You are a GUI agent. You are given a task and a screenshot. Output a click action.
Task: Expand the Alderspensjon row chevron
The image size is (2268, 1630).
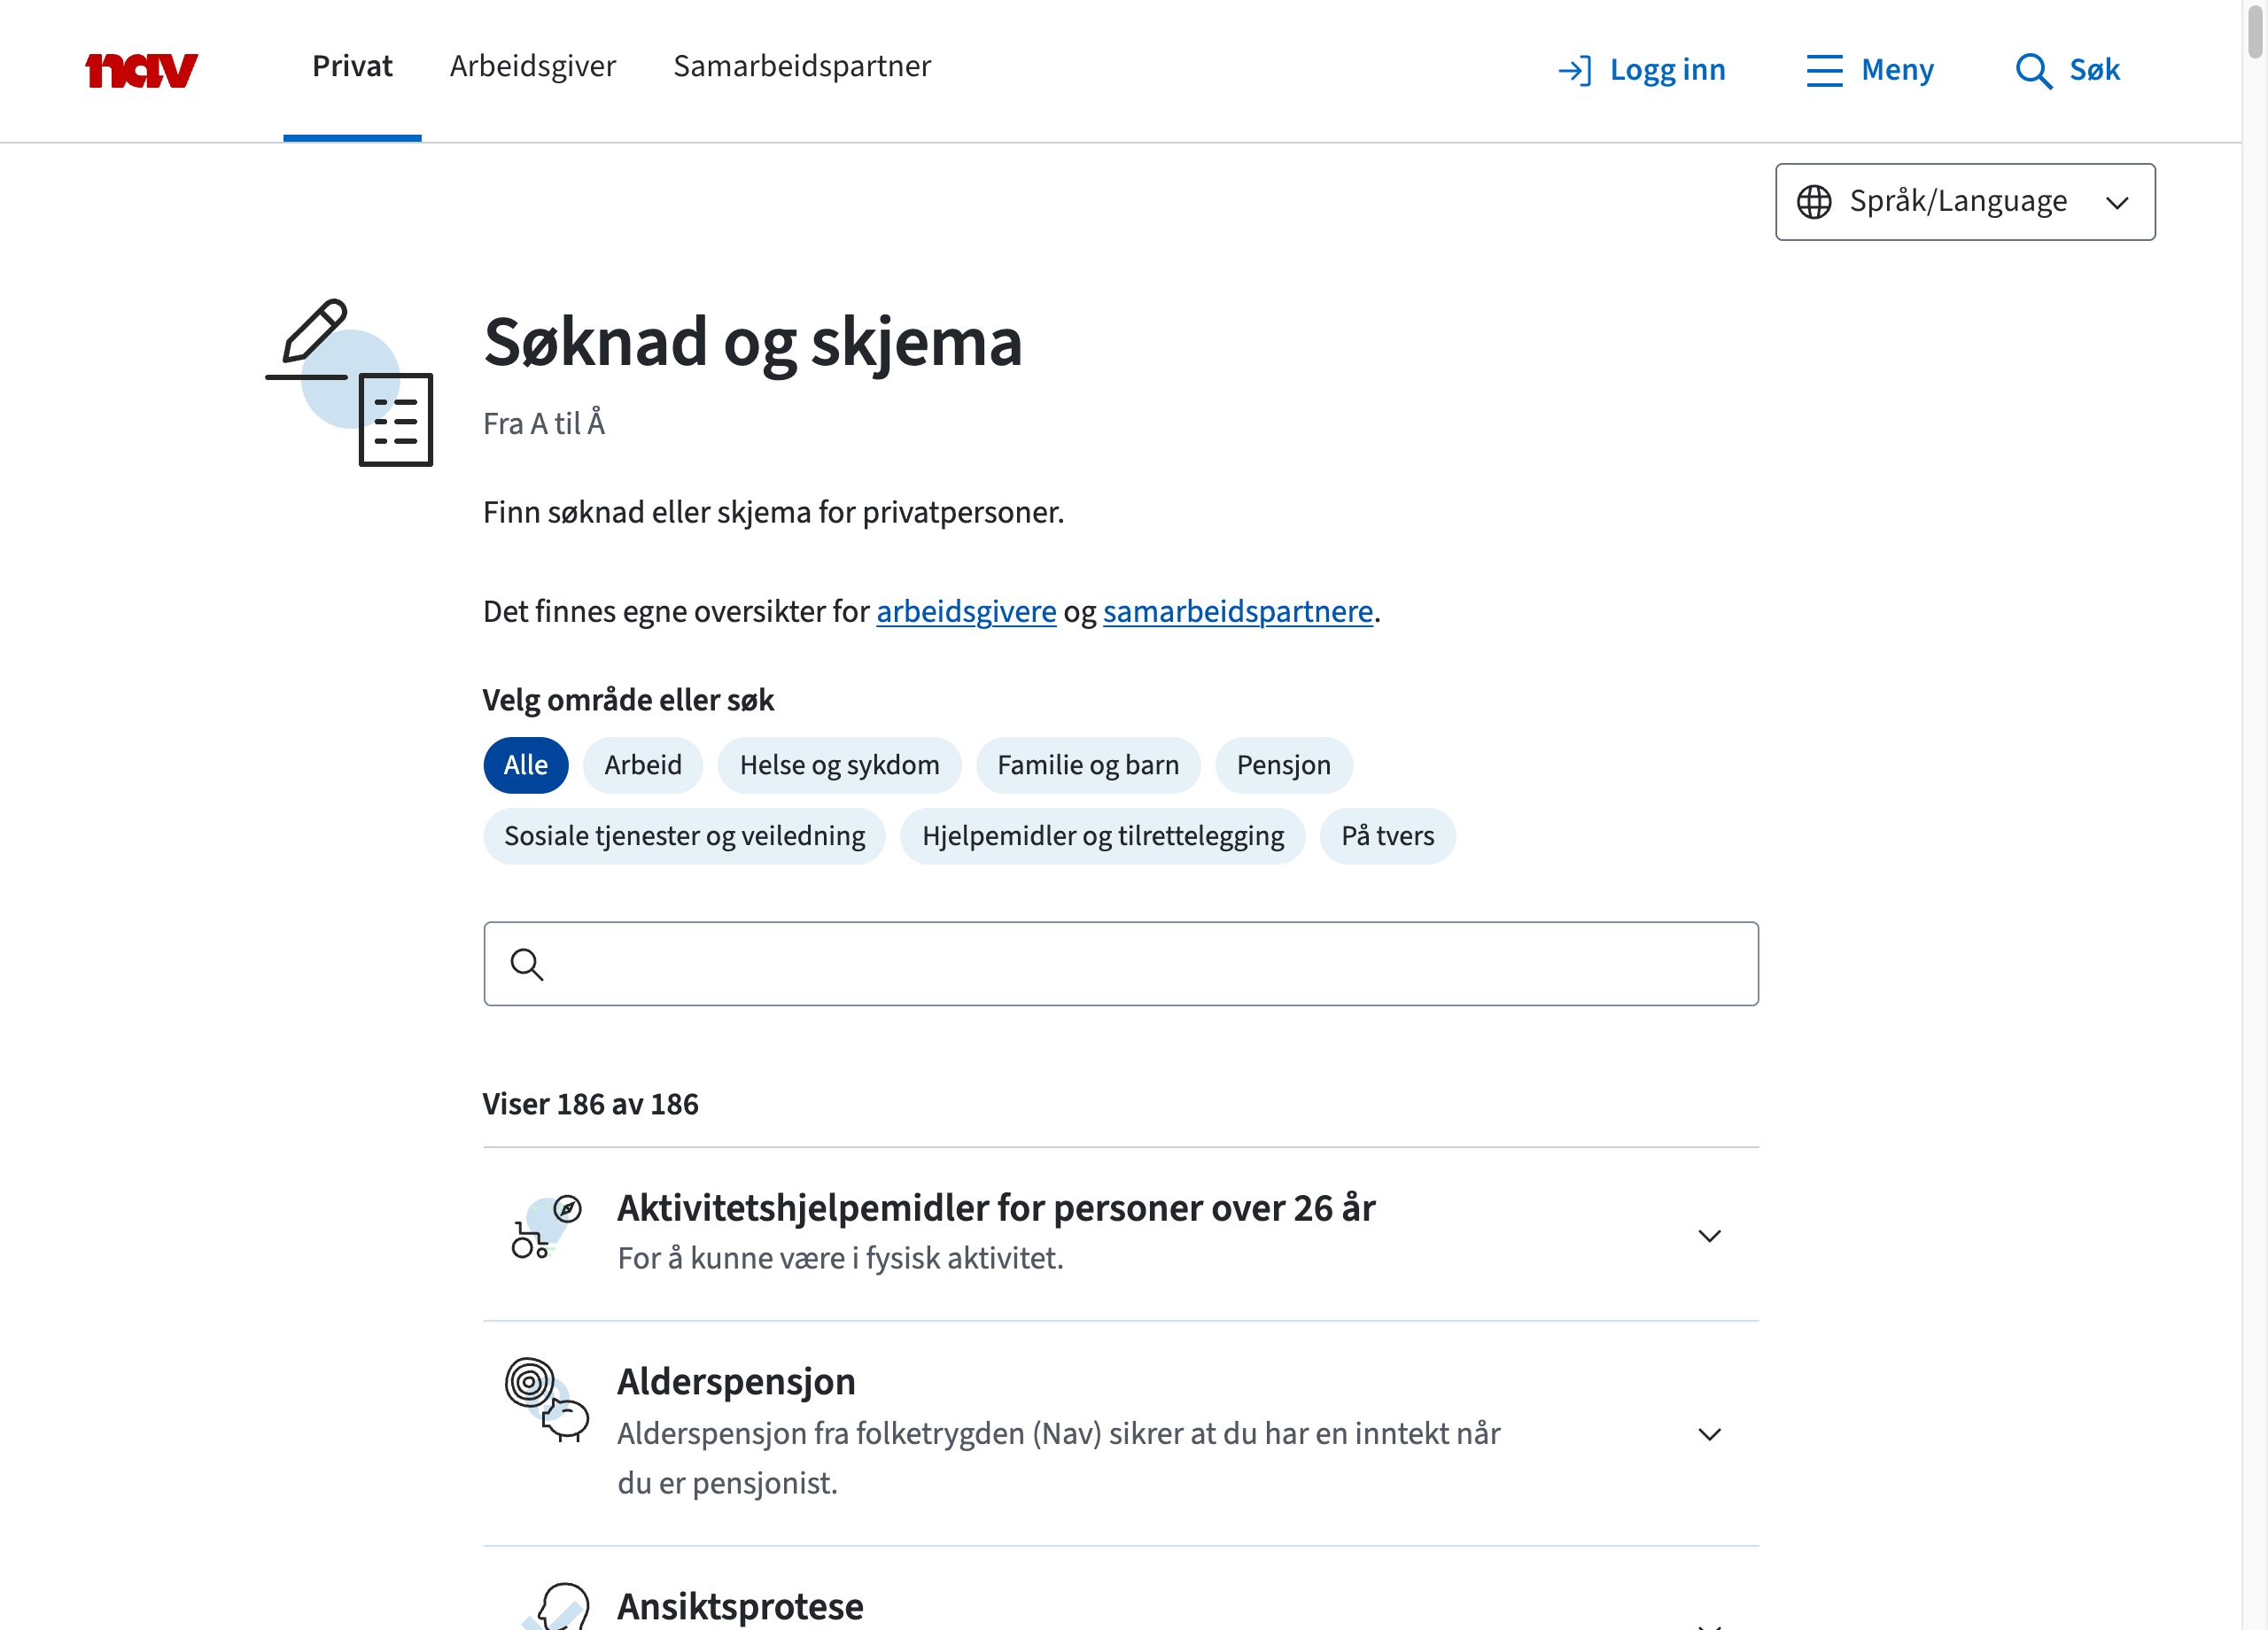pos(1709,1434)
